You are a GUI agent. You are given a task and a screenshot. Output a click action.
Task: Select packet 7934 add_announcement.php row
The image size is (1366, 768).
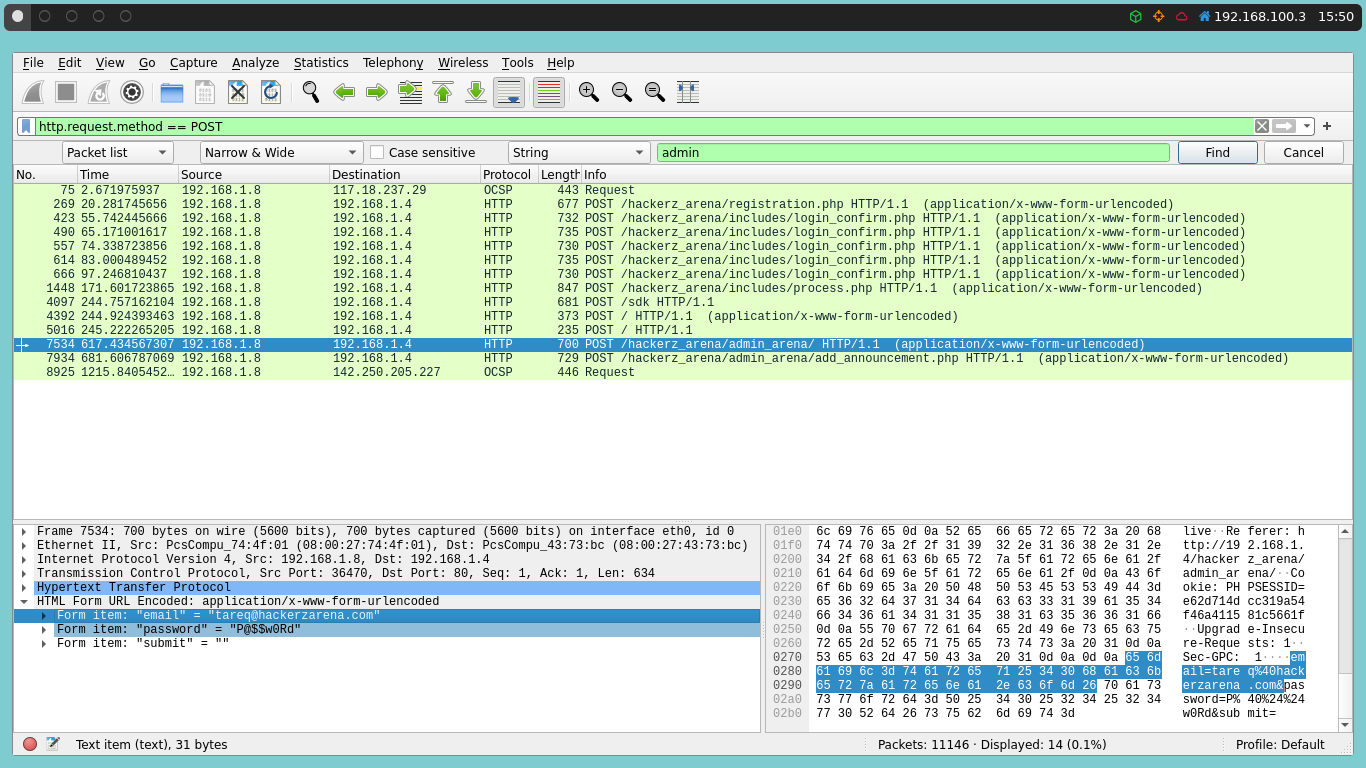[682, 358]
